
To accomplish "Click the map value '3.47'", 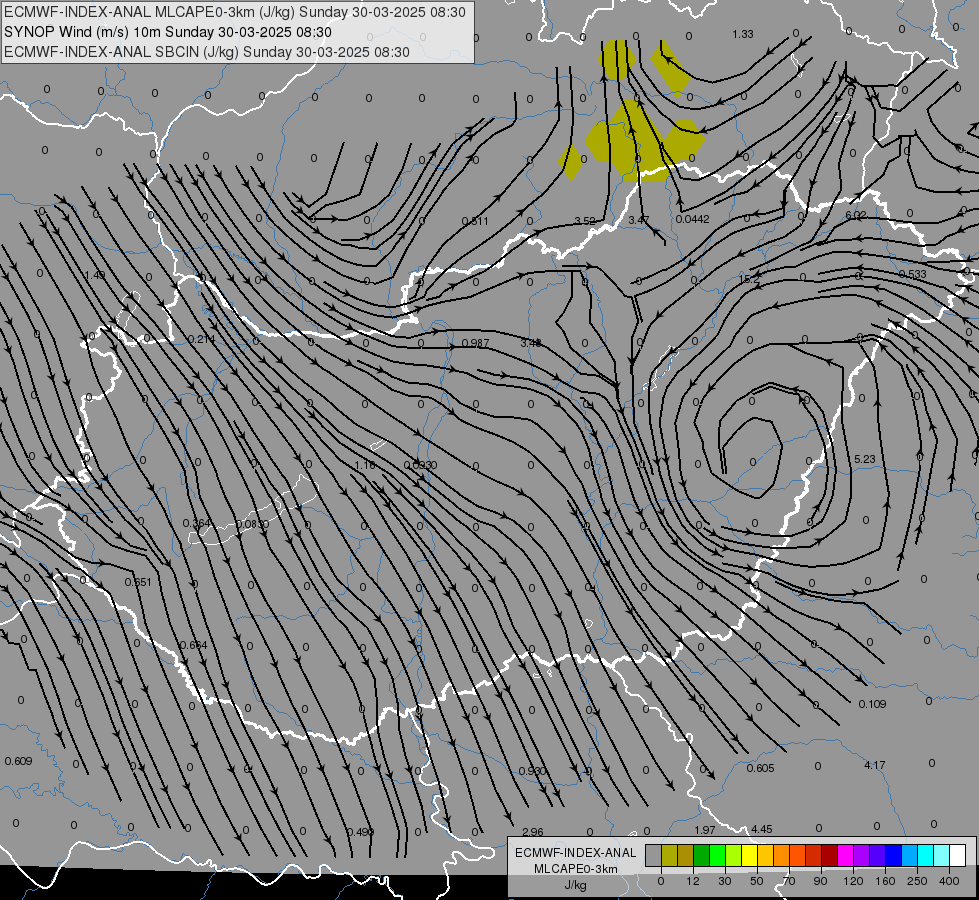I will (639, 220).
